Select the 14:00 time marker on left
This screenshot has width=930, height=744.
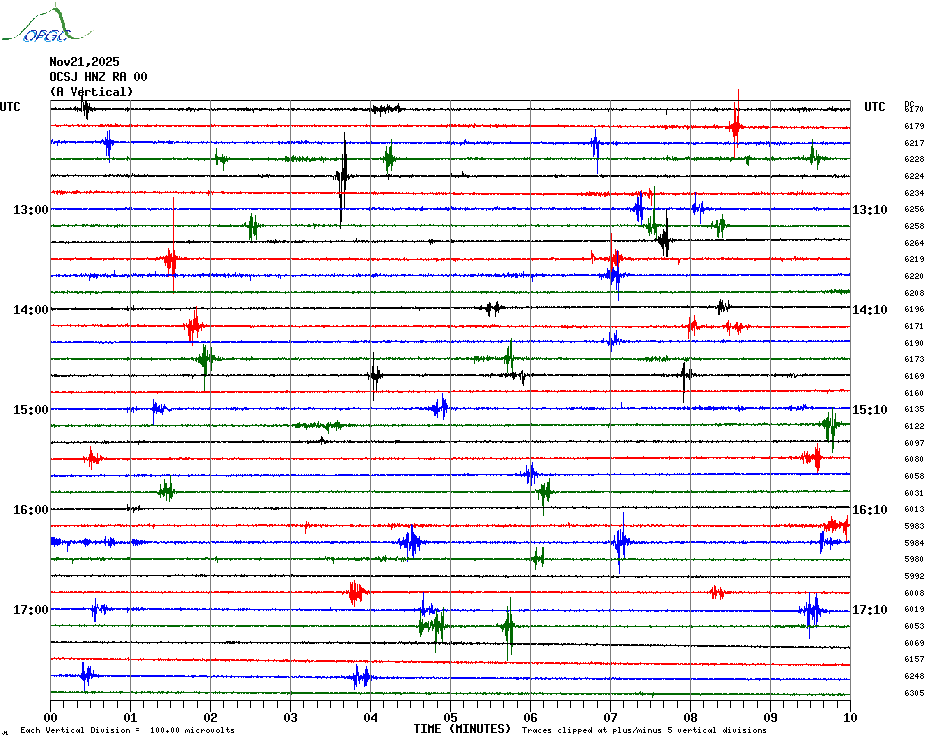point(31,310)
